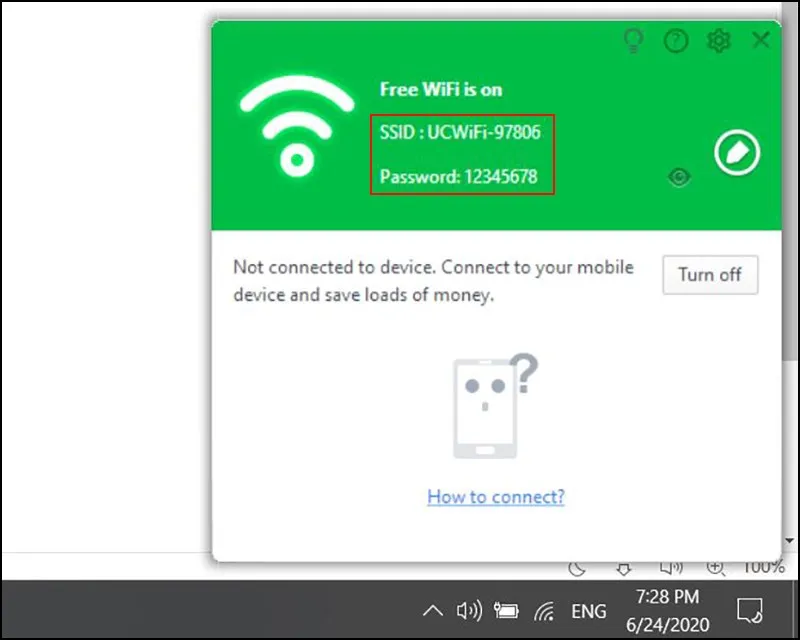
Task: Turn off the Free WiFi hotspot
Action: tap(710, 275)
